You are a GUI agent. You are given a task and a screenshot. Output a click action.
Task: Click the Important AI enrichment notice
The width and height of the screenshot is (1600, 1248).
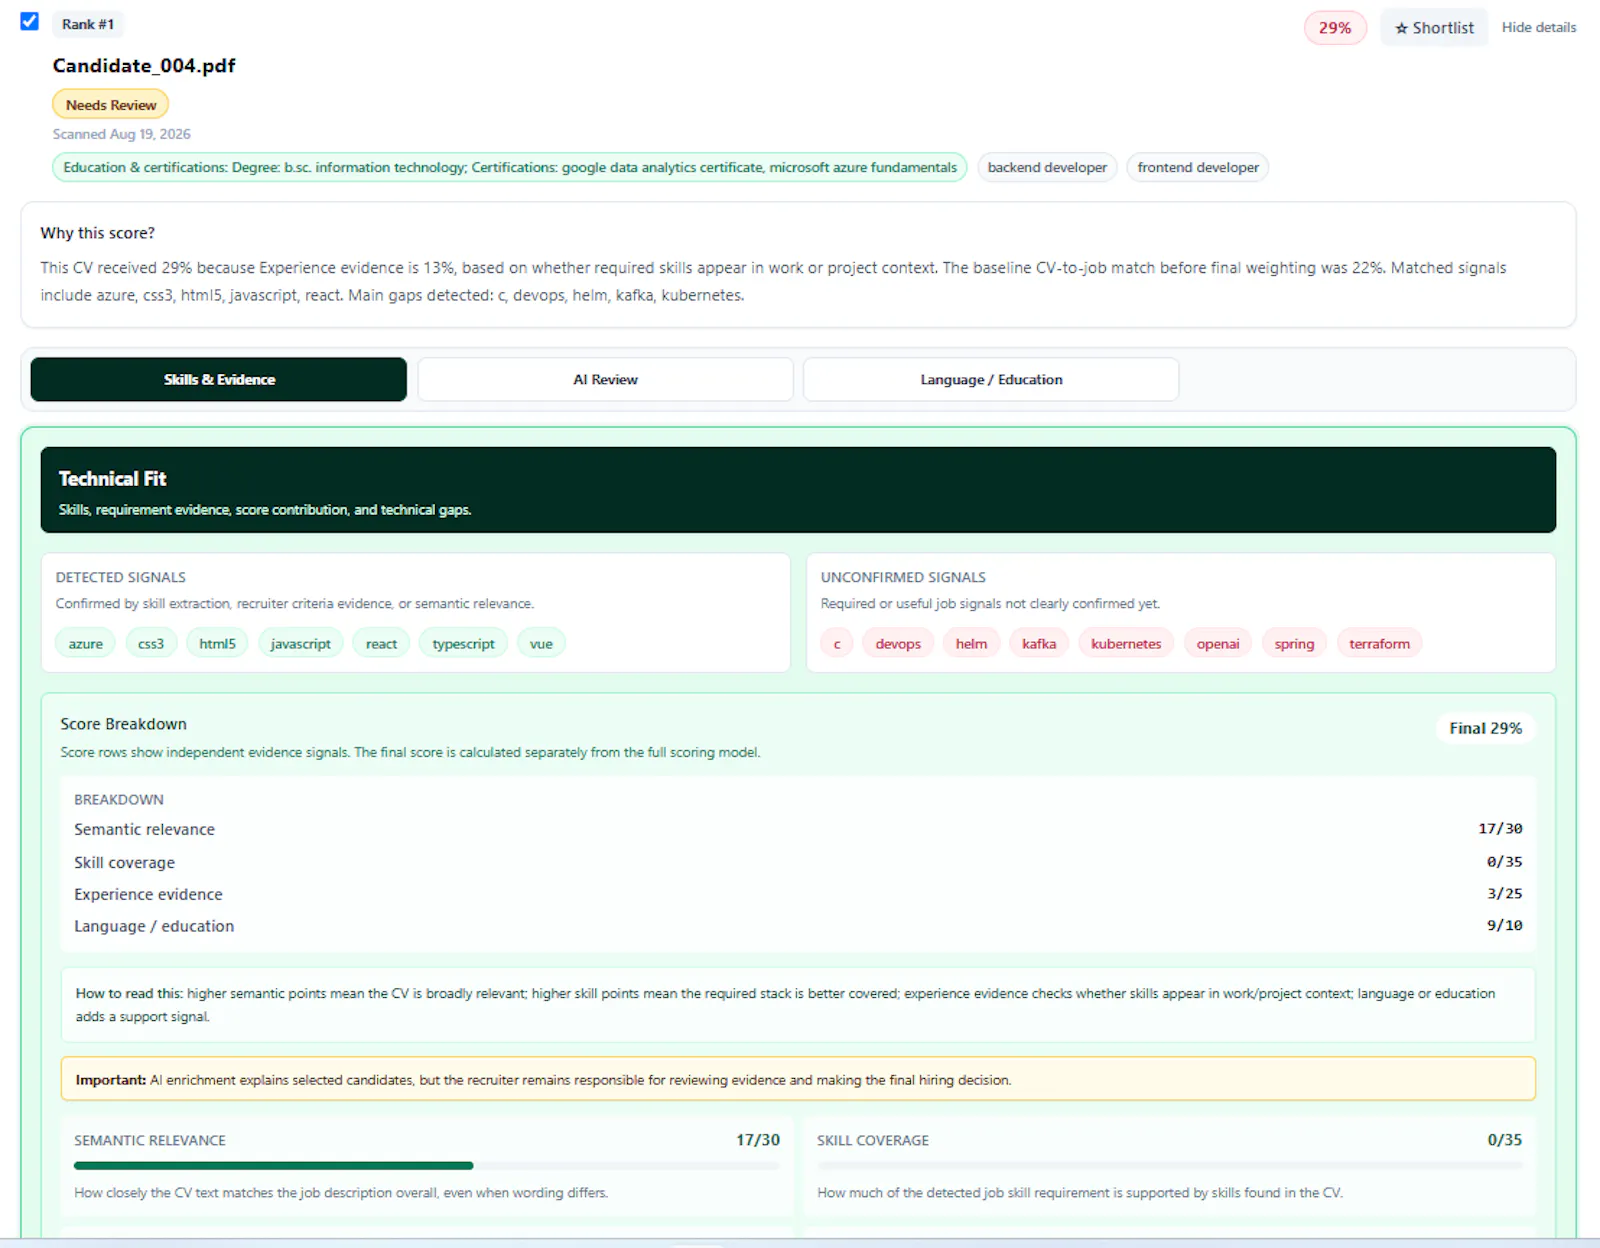(798, 1080)
